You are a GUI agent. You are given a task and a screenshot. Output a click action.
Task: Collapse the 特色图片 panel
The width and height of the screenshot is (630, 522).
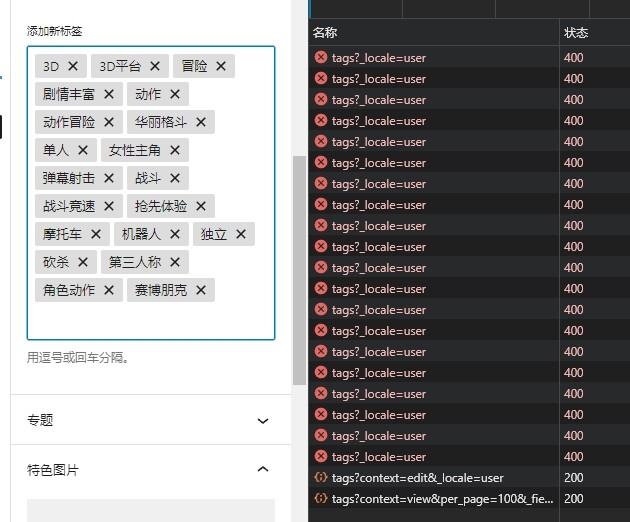pos(262,469)
